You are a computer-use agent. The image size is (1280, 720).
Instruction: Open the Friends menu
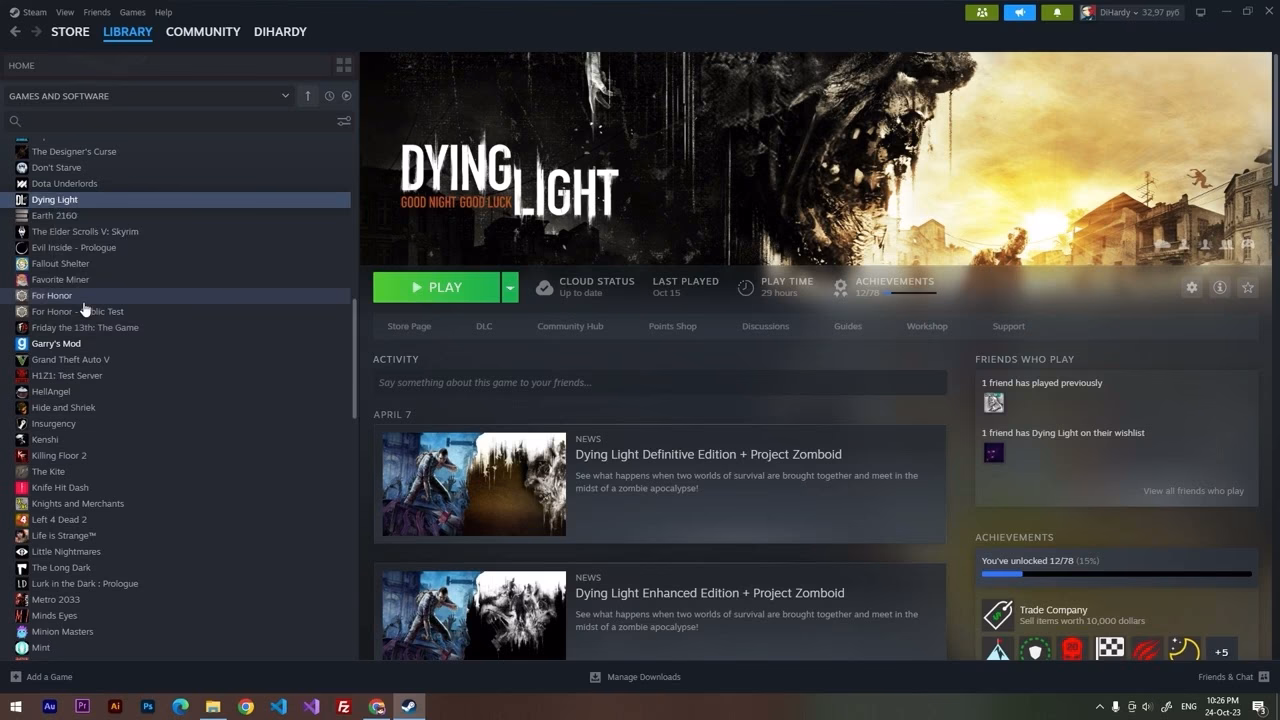tap(97, 12)
